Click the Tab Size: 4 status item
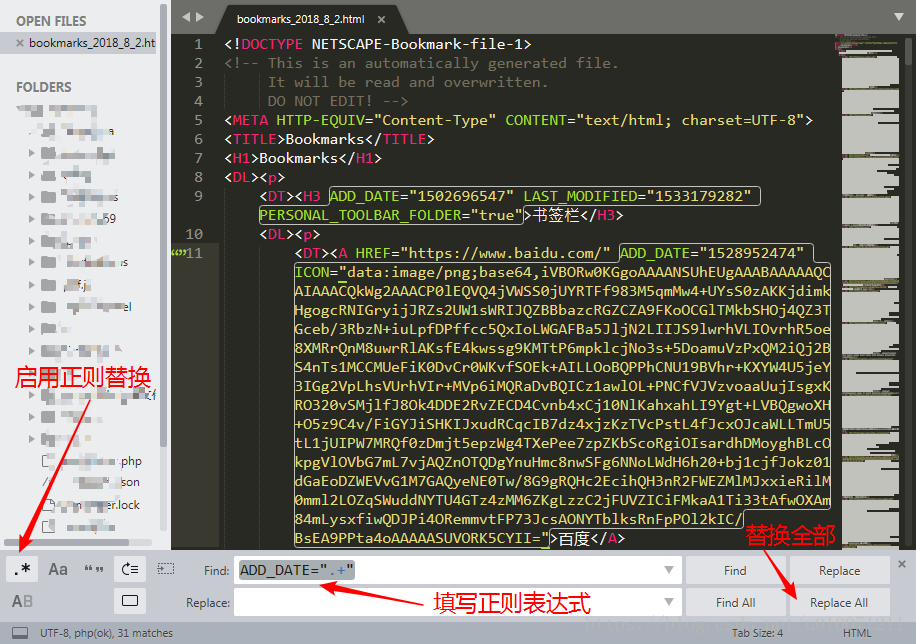The image size is (916, 644). [x=757, y=633]
